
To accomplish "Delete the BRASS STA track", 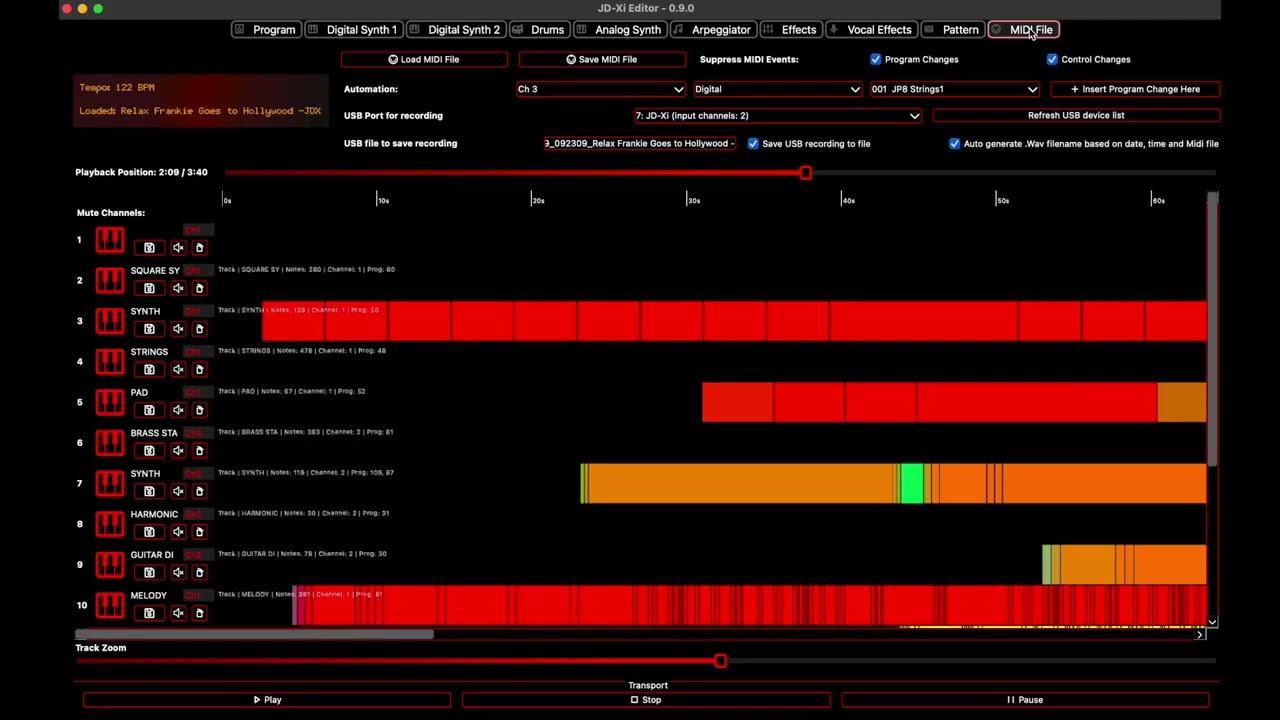I will point(199,450).
